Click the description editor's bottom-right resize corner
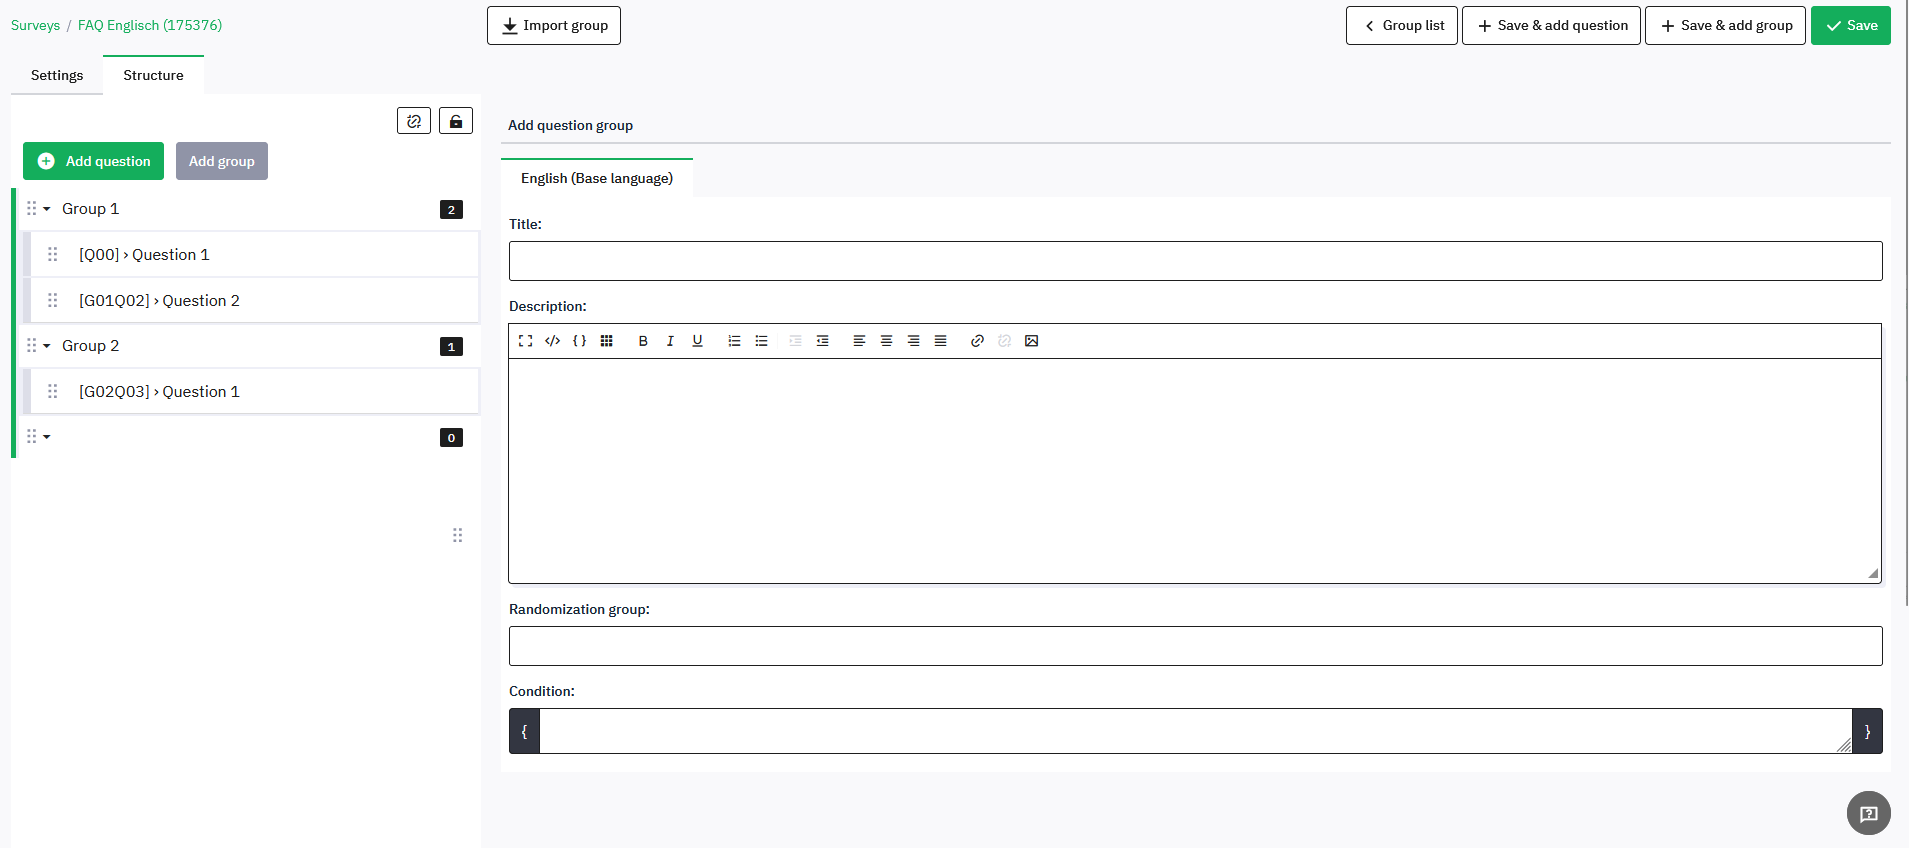 point(1873,573)
